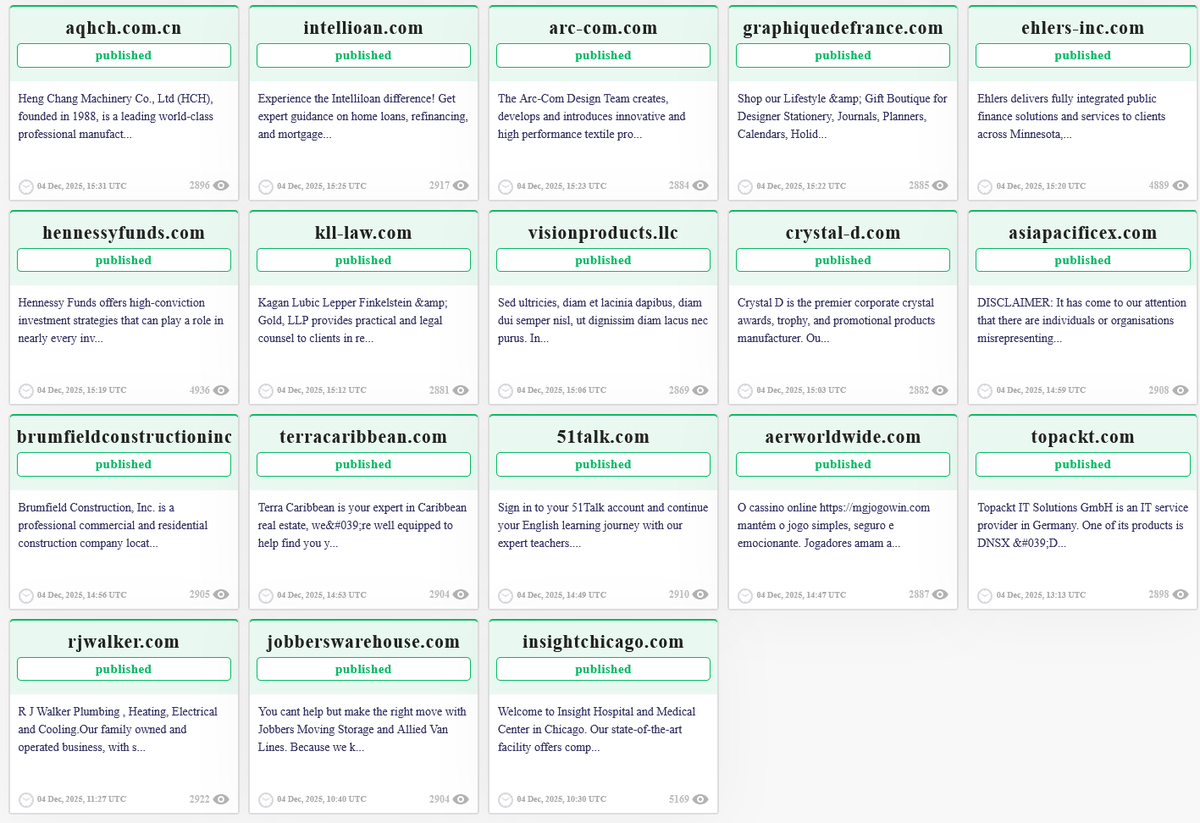The image size is (1200, 823).
Task: Click published button under intellioan.com
Action: (x=364, y=56)
